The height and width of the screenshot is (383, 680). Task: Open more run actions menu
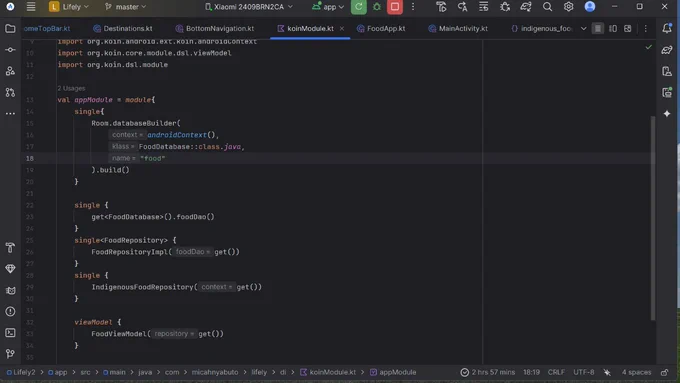[413, 7]
